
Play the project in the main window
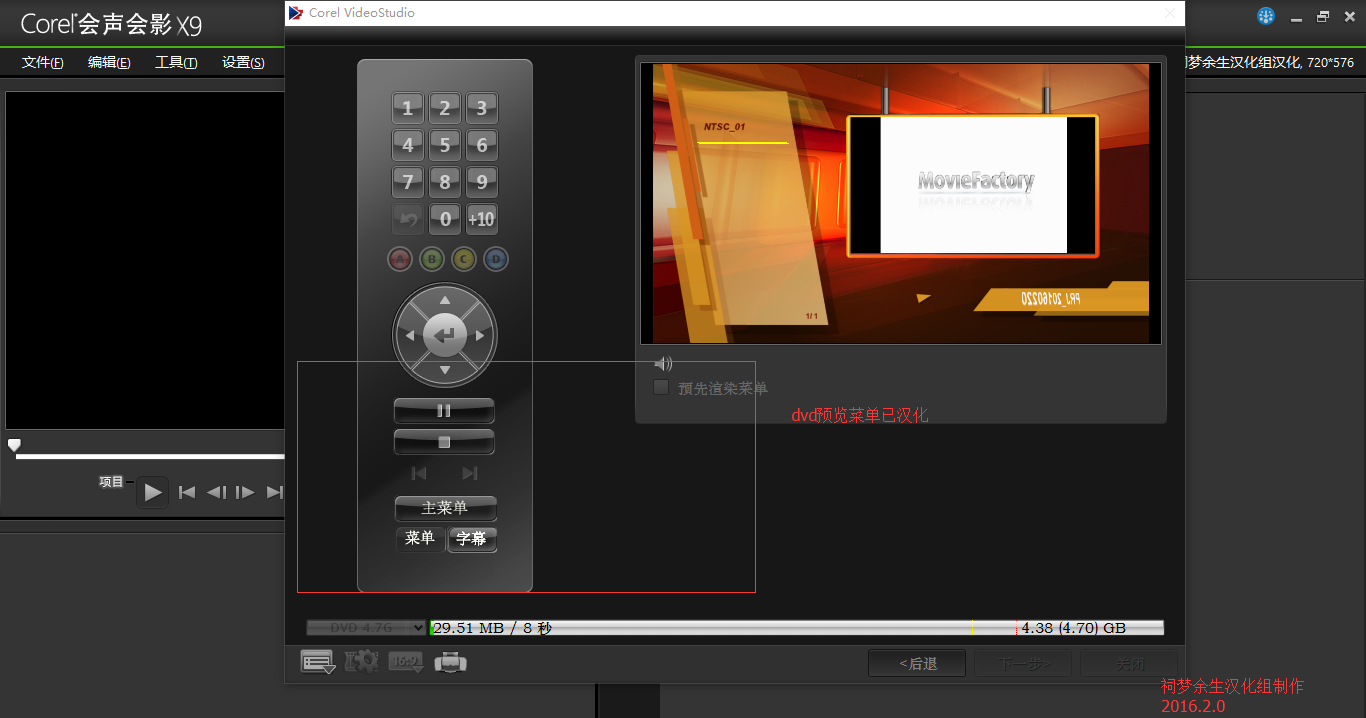coord(153,492)
